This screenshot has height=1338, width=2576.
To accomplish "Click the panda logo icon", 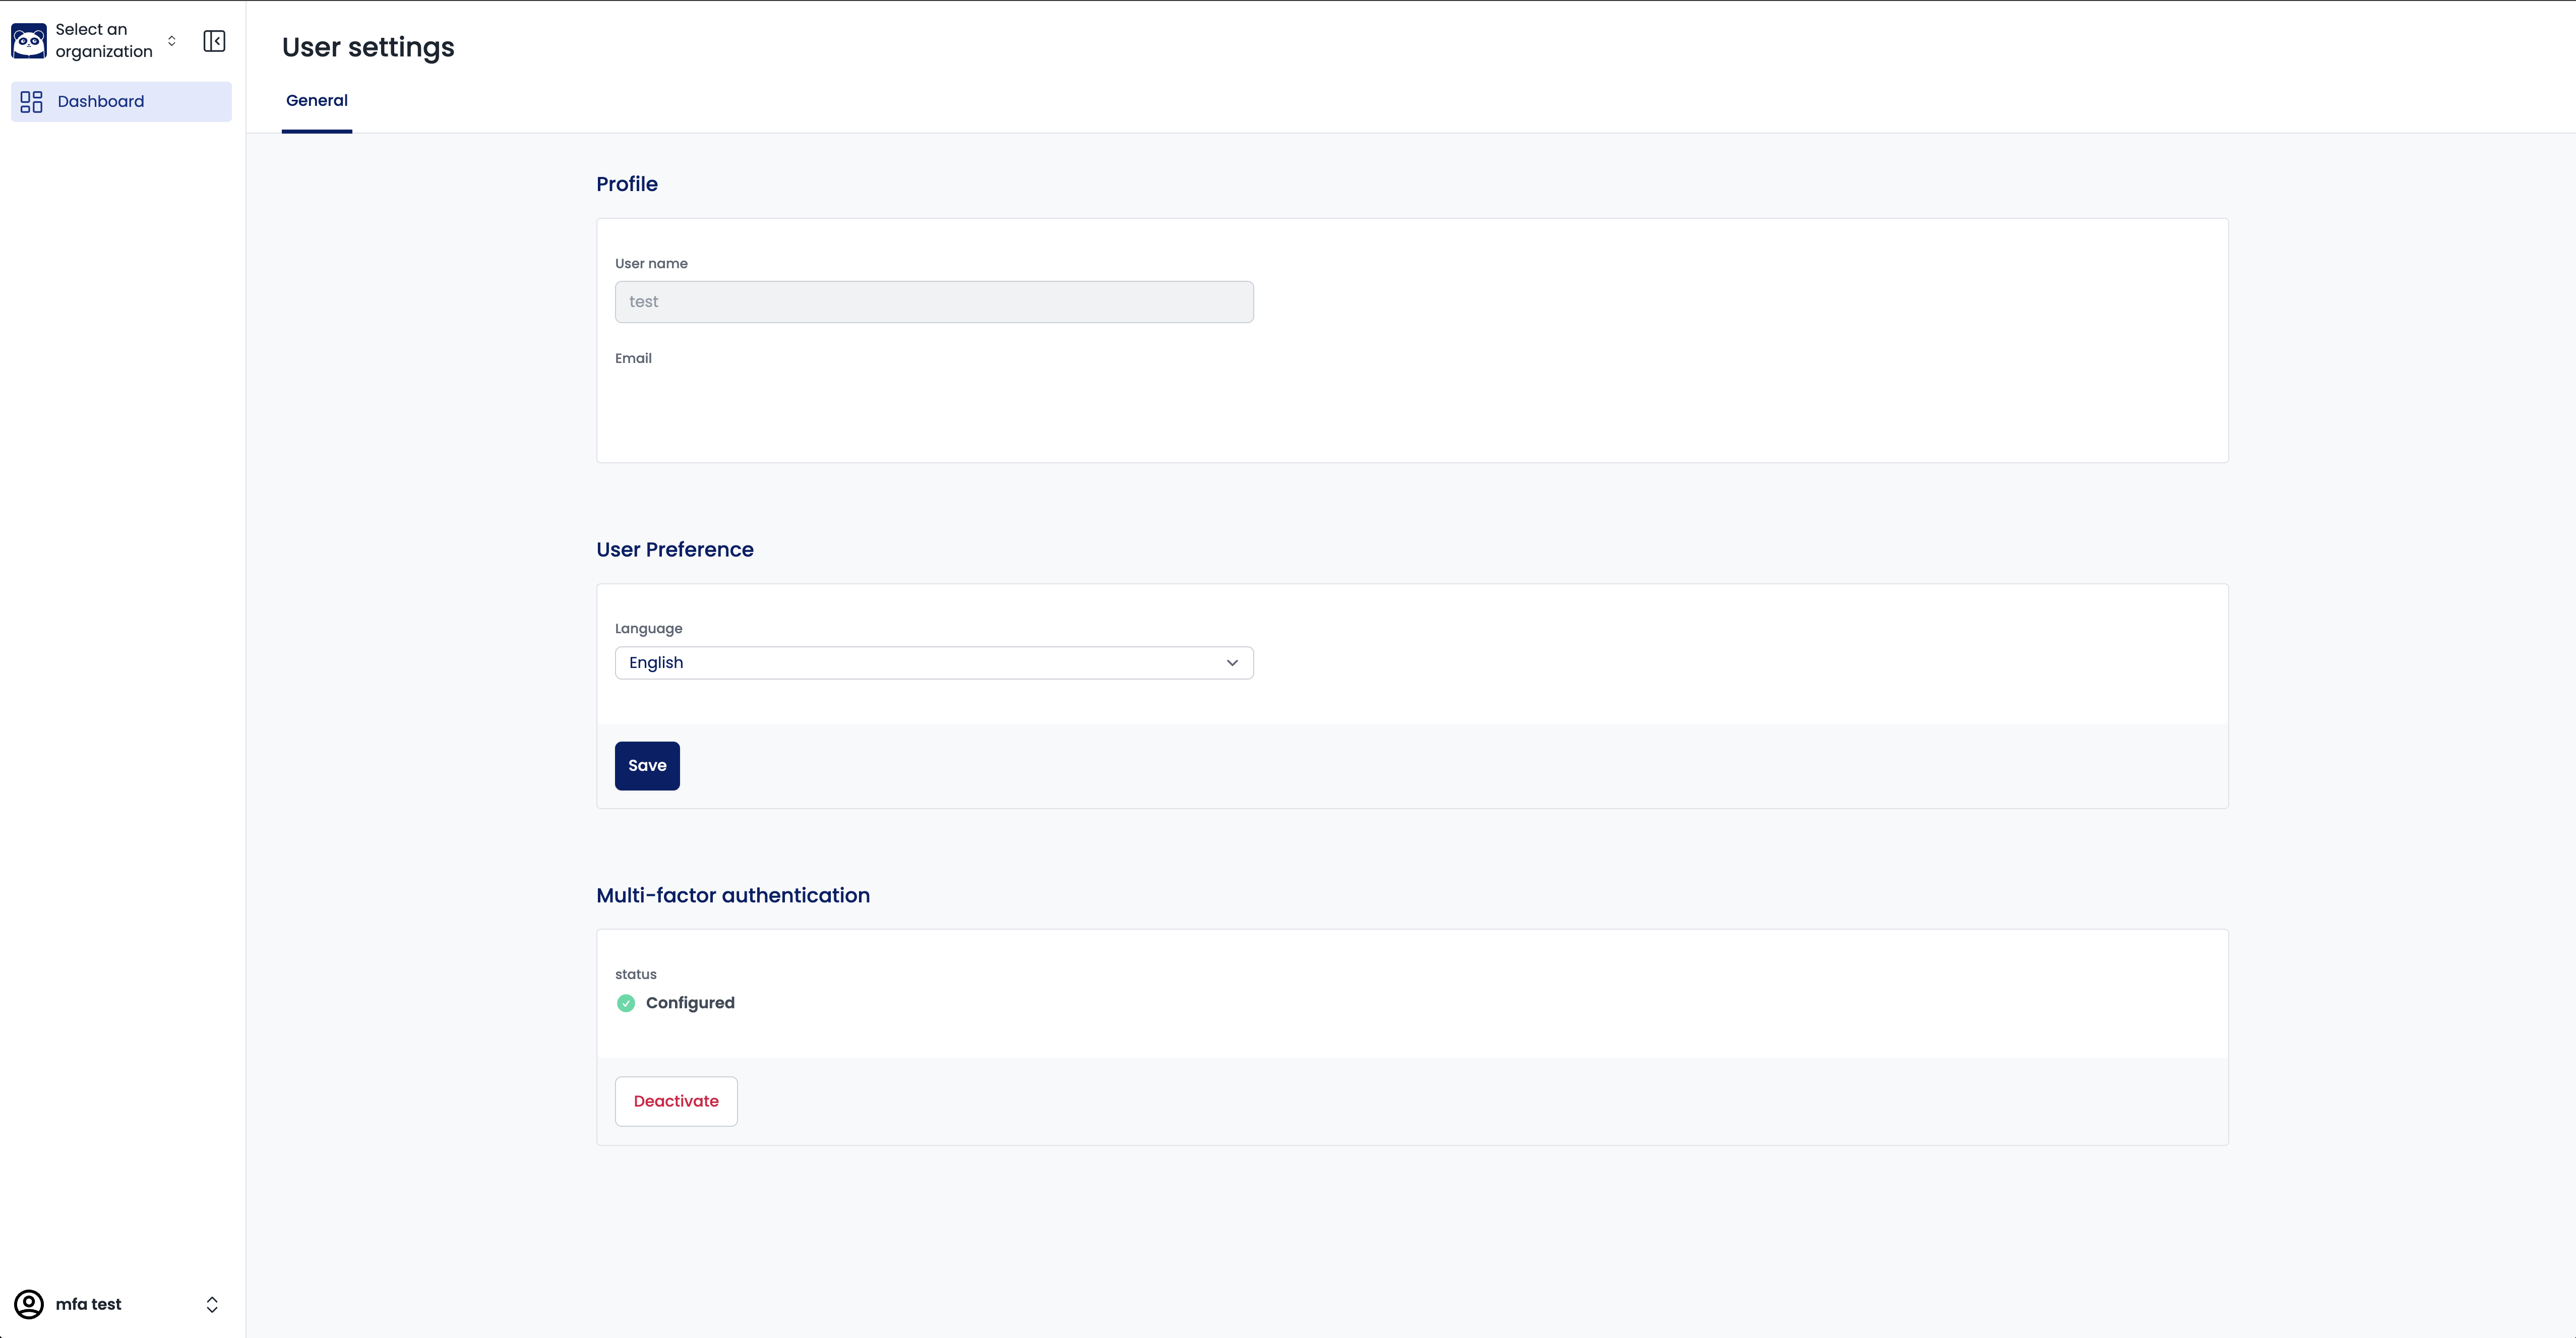I will [29, 41].
